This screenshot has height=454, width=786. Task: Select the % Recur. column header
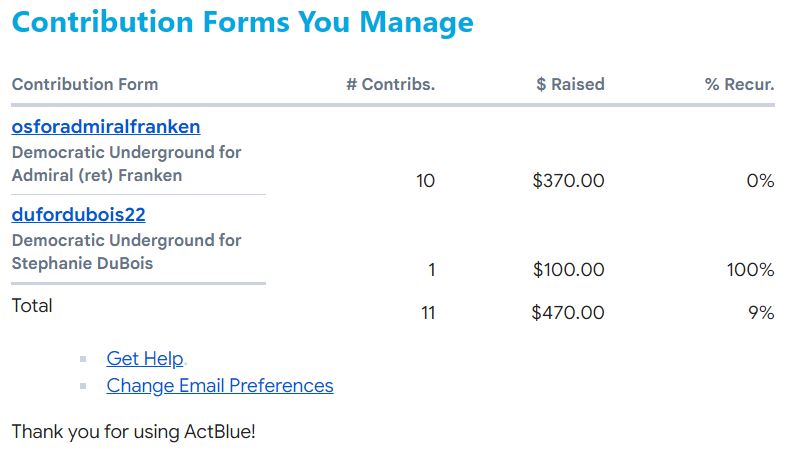click(x=739, y=84)
